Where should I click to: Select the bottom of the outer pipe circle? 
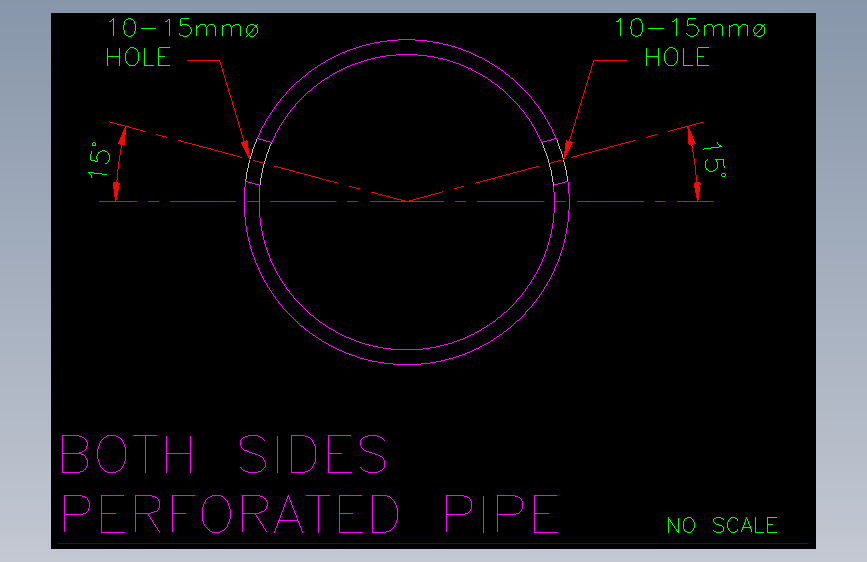tap(407, 364)
